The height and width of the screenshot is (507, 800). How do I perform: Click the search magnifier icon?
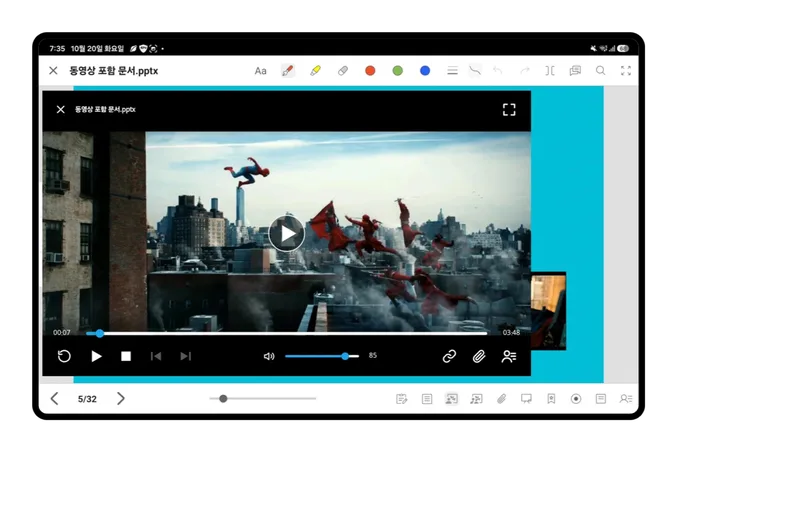pyautogui.click(x=601, y=70)
